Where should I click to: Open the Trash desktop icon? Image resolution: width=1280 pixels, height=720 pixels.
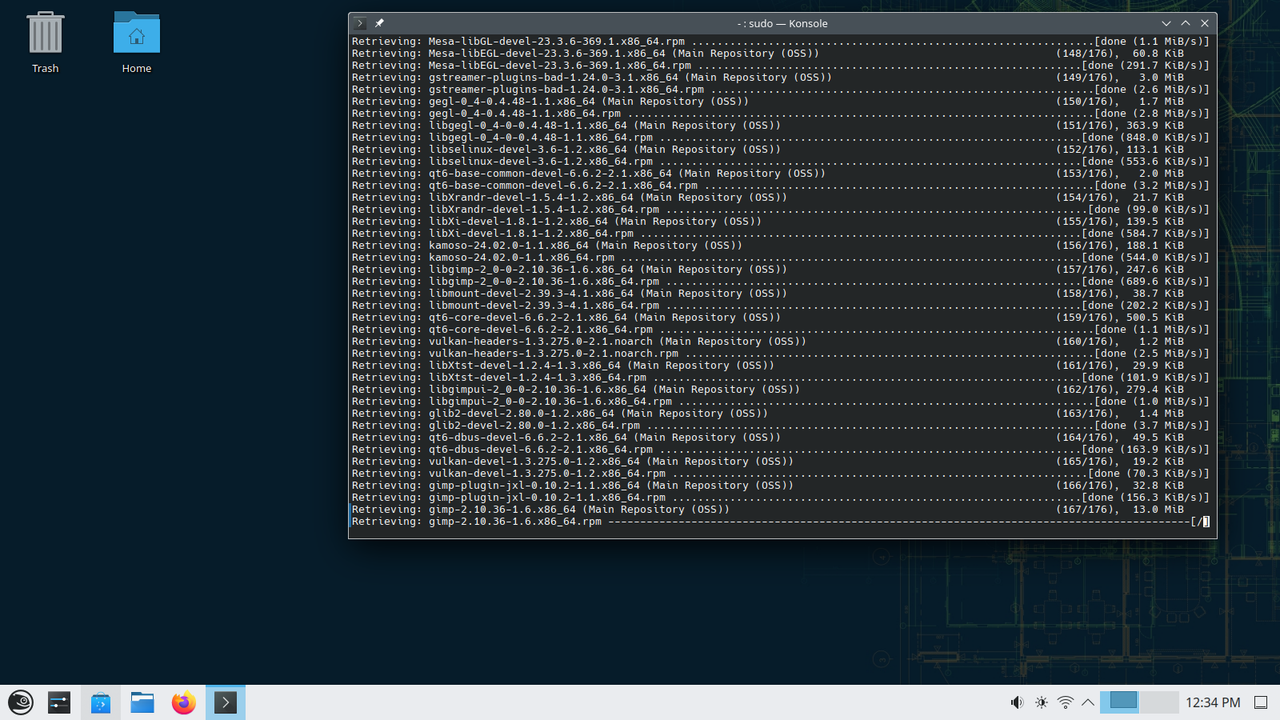(x=45, y=42)
